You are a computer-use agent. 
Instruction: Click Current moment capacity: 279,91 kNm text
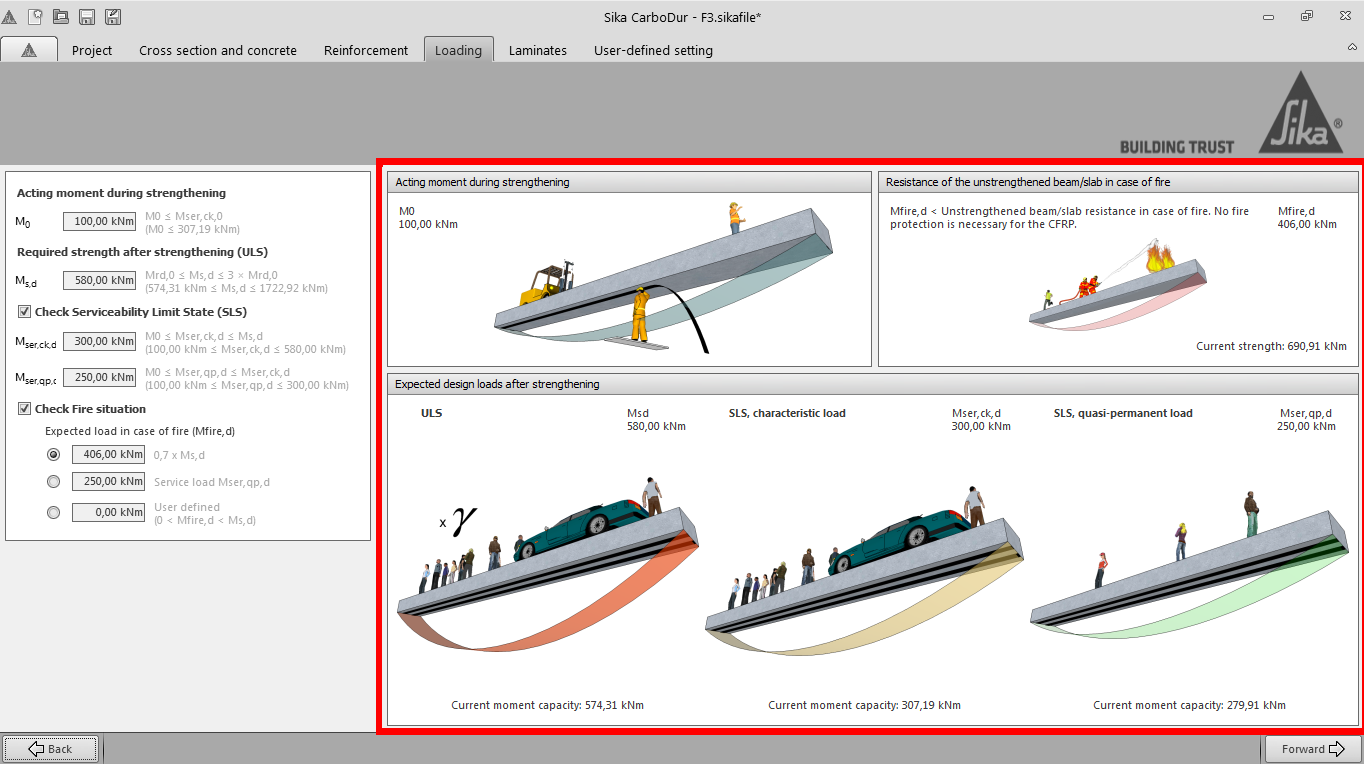(1189, 705)
